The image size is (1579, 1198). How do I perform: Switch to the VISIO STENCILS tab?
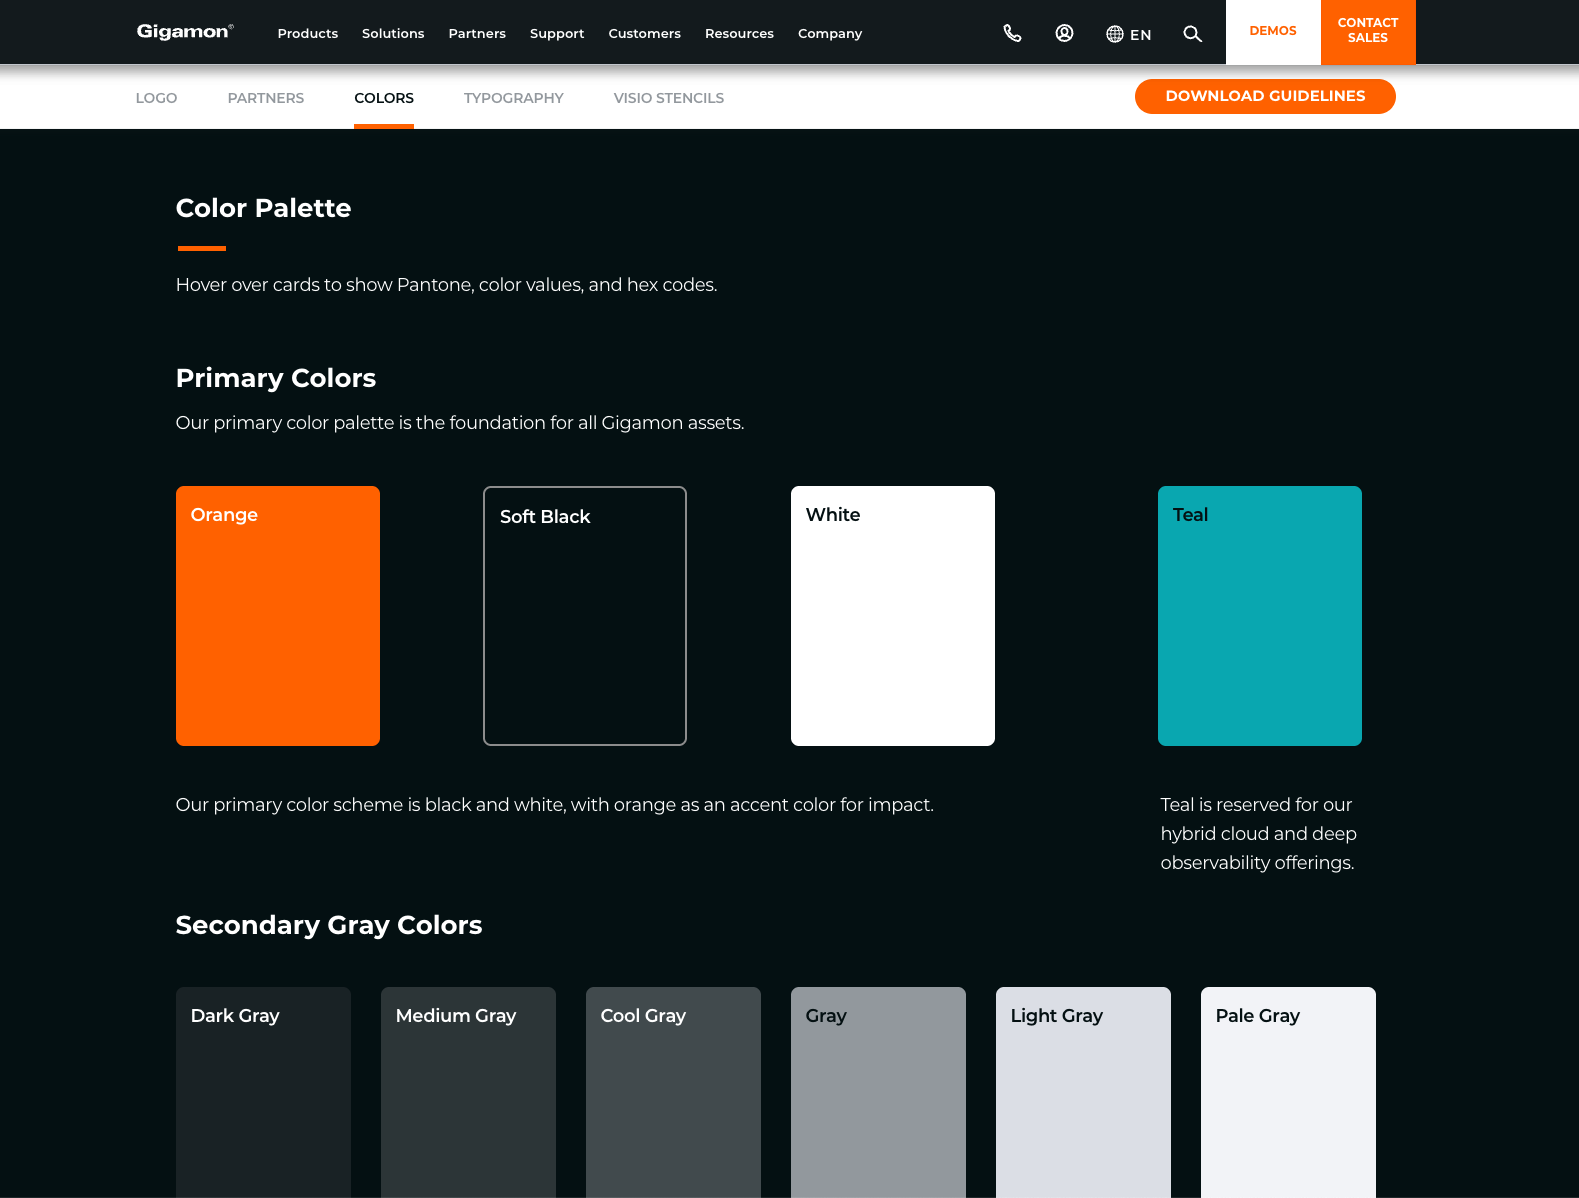point(669,98)
